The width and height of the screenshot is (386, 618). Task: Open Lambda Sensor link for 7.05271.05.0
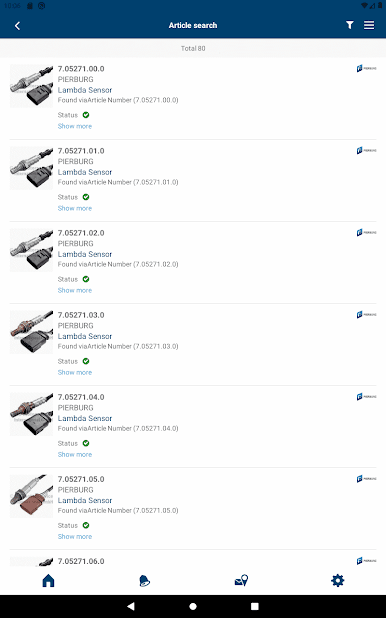pyautogui.click(x=85, y=500)
